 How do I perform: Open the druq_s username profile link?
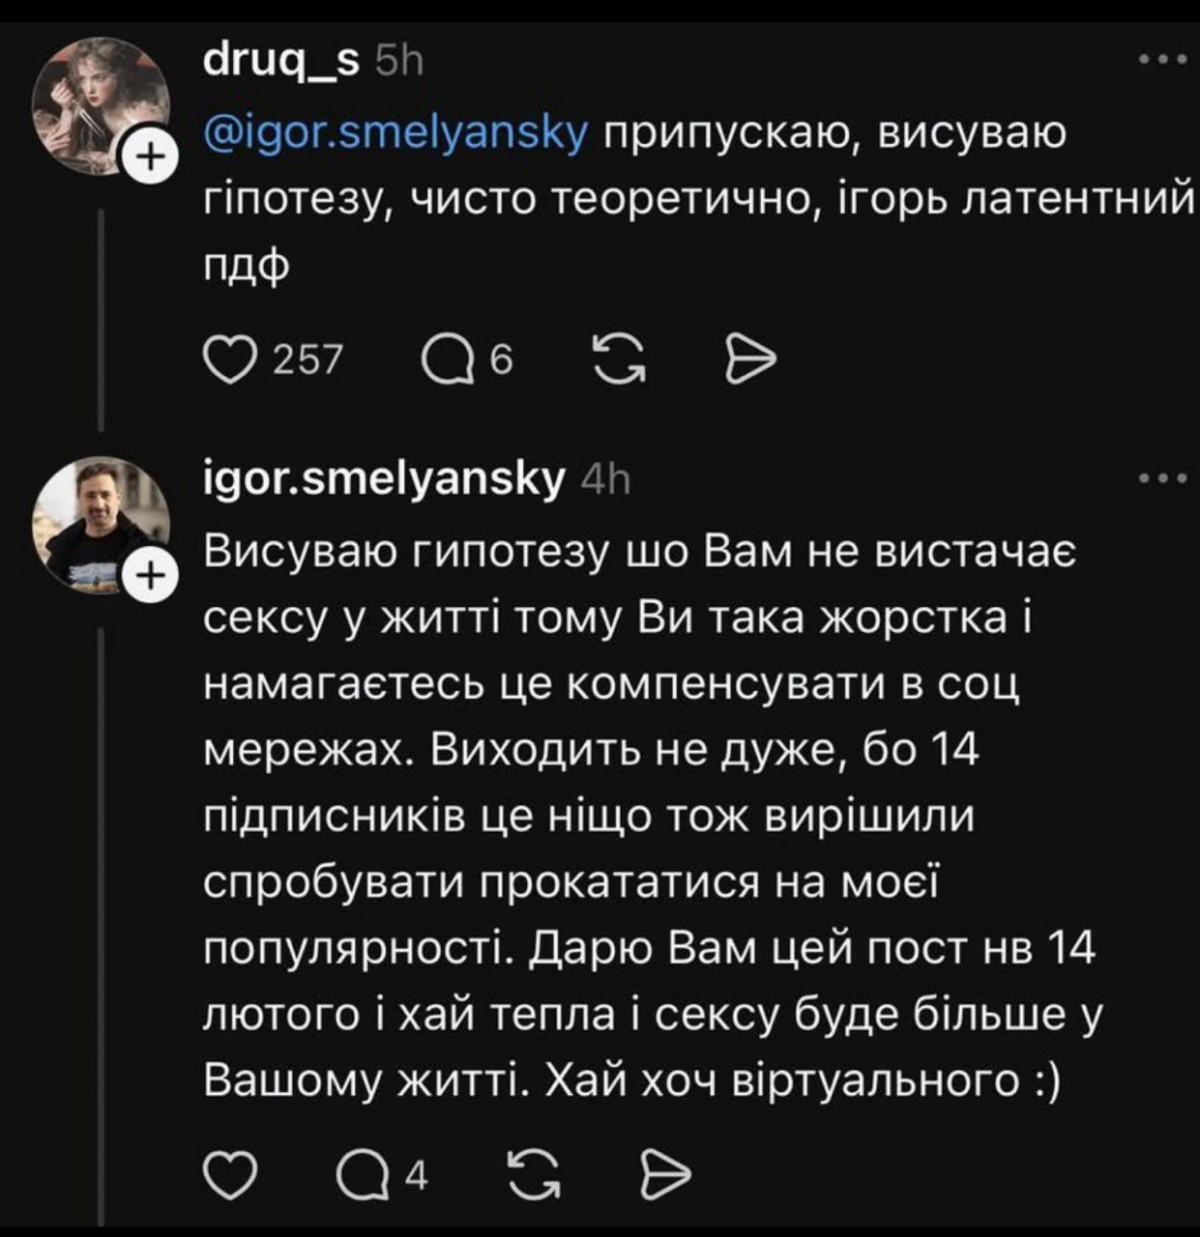pos(280,61)
